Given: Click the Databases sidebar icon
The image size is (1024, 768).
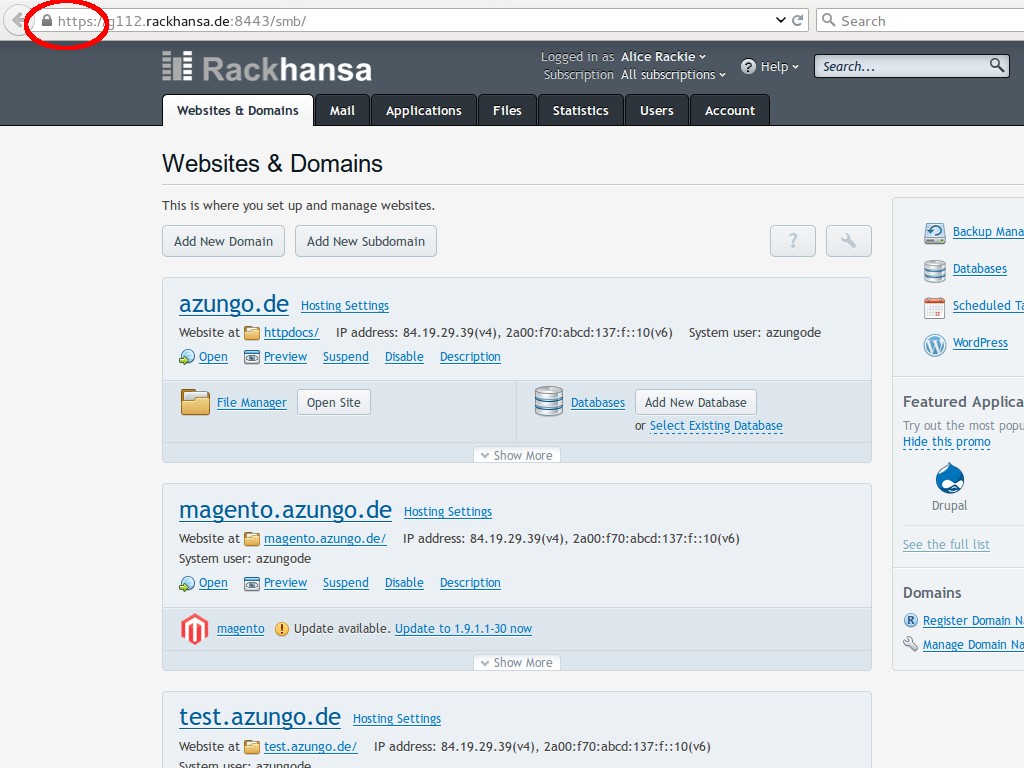Looking at the screenshot, I should coord(935,270).
